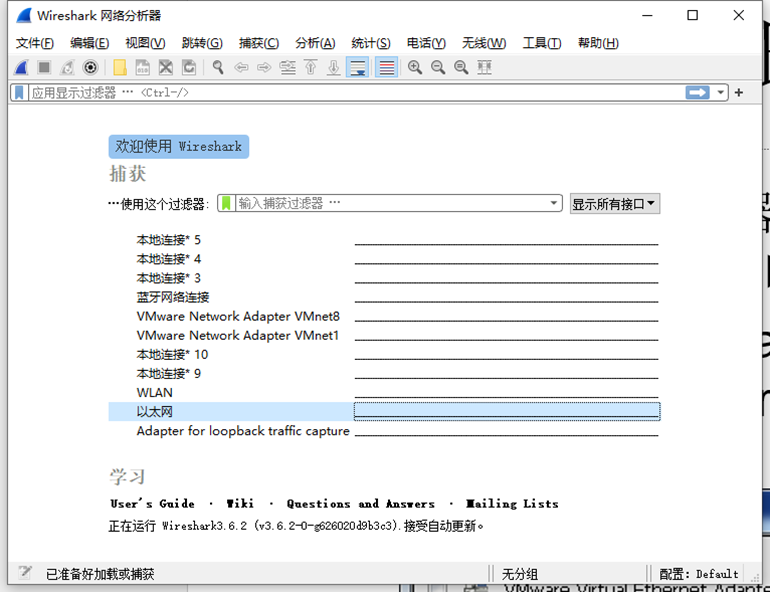Toggle auto-scroll during live capture

(358, 67)
